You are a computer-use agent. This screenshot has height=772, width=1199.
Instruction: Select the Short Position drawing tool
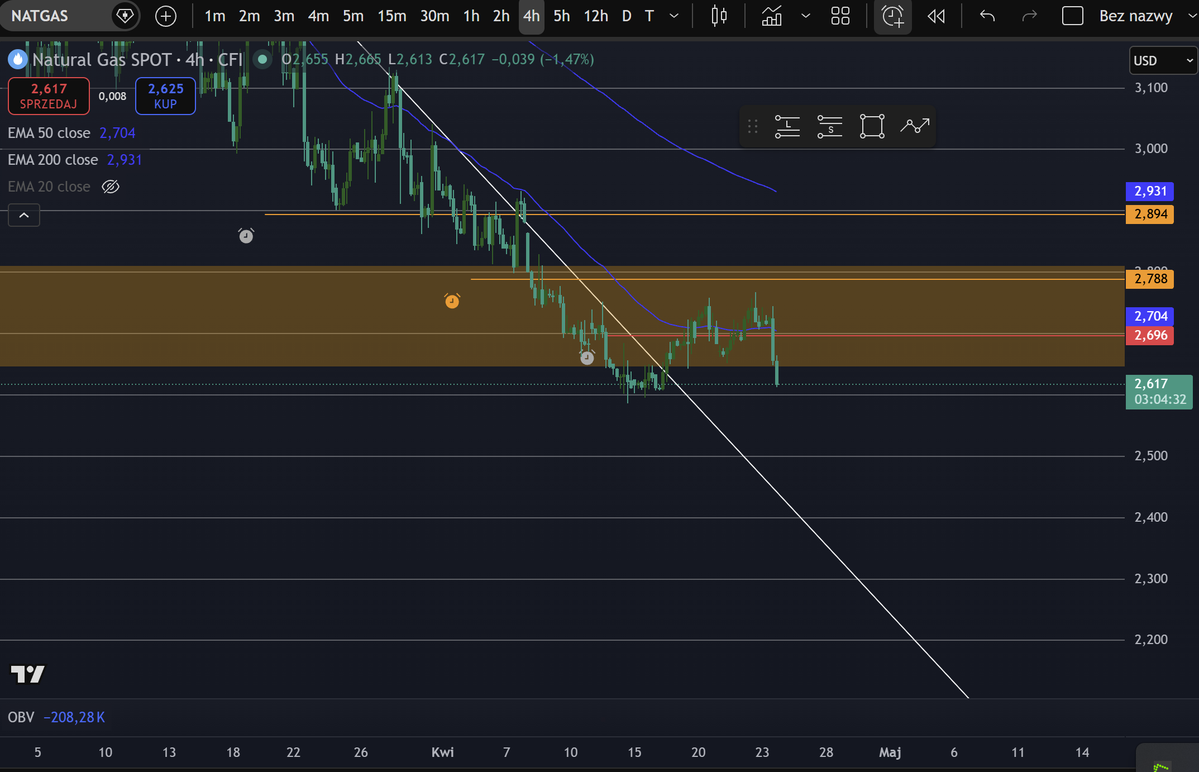(x=829, y=126)
